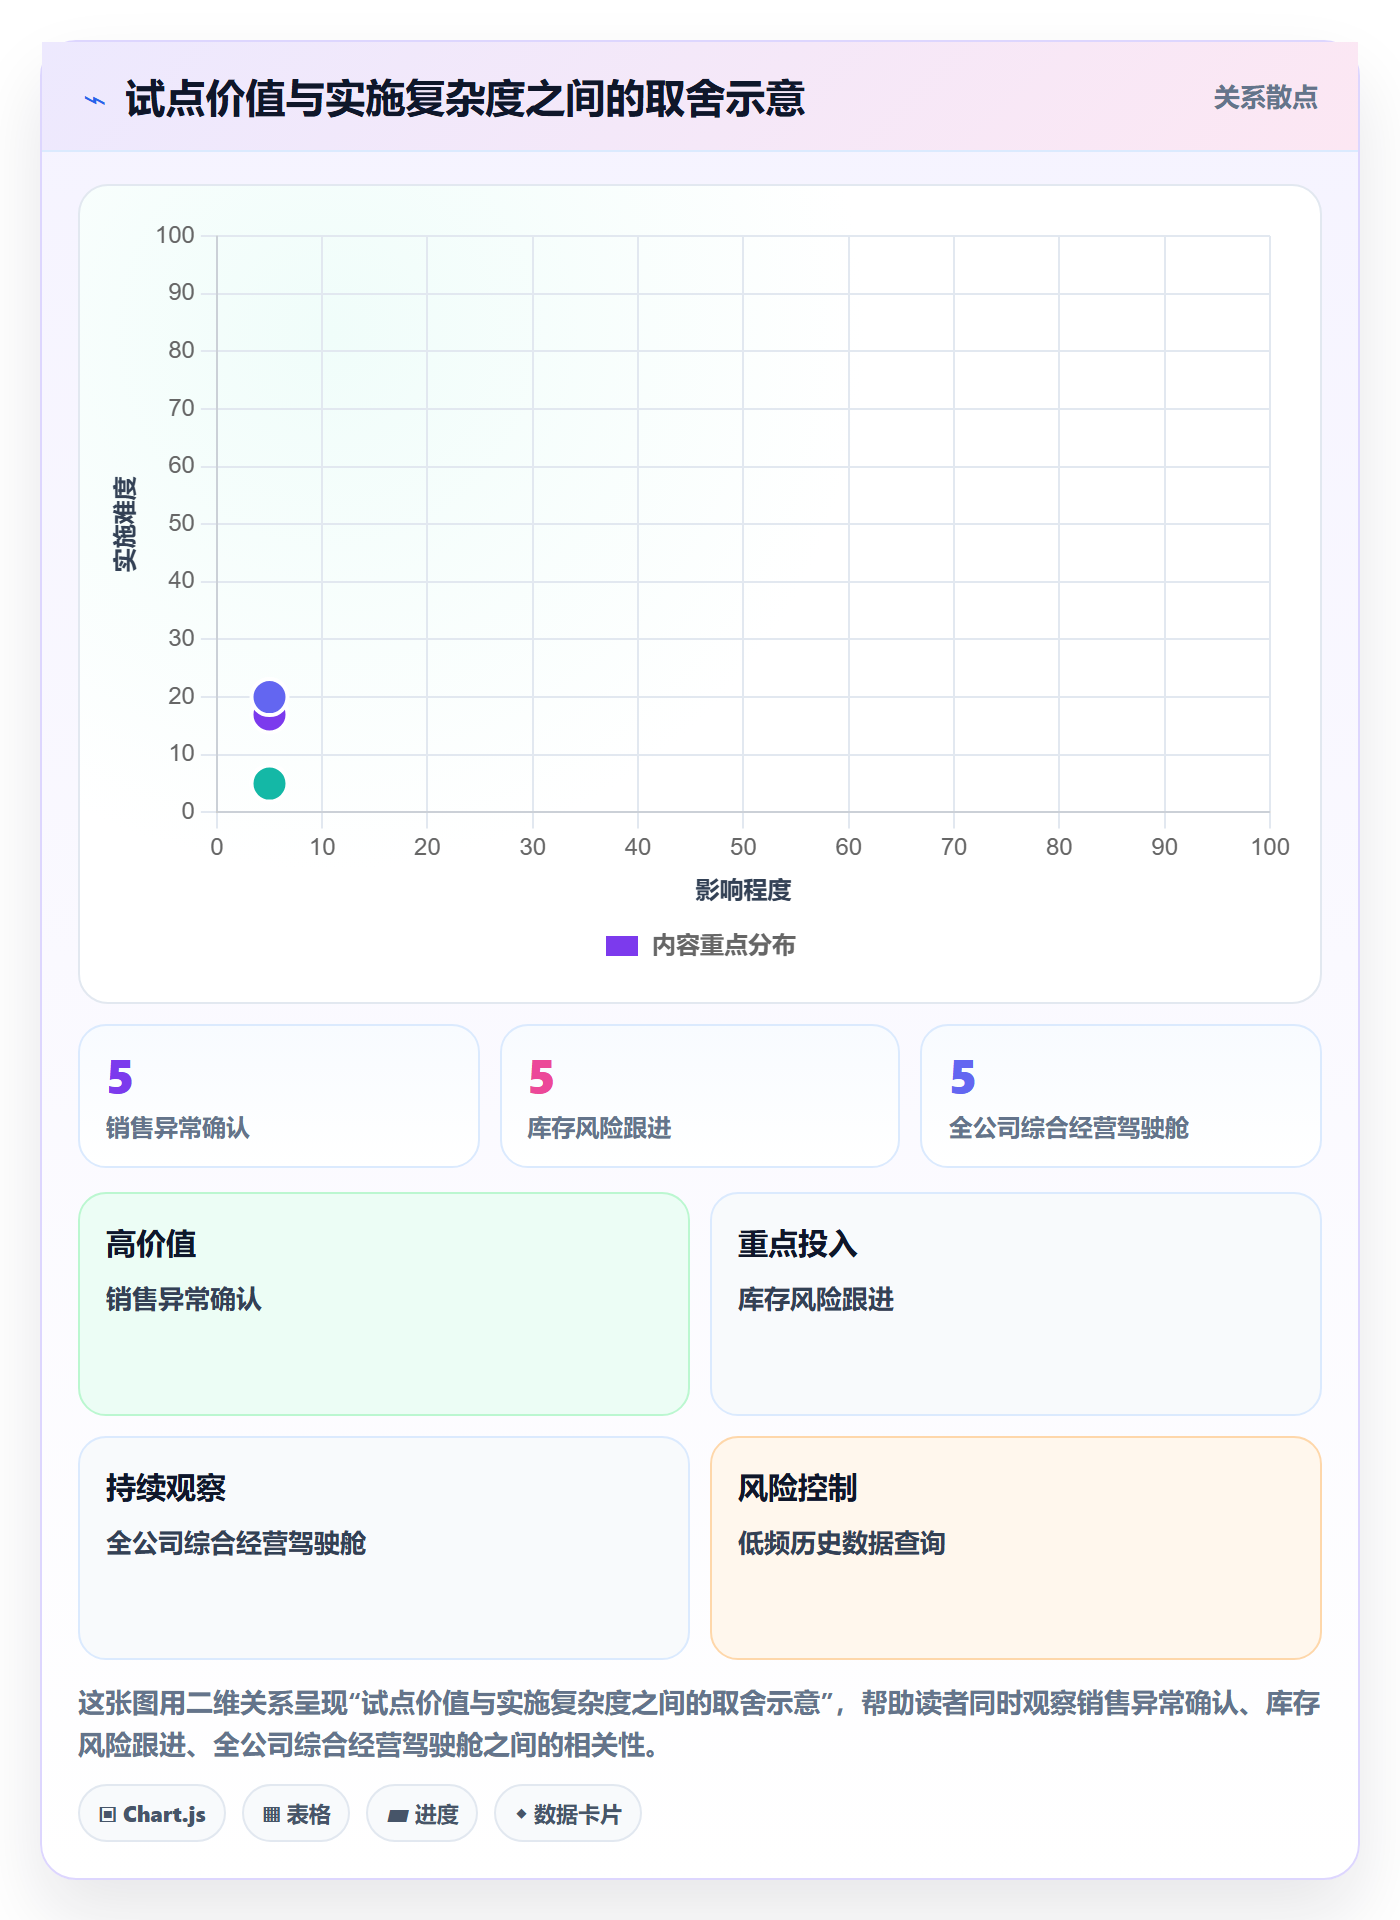Image resolution: width=1400 pixels, height=1920 pixels.
Task: Select the 持续观察 quadrant card
Action: 384,1548
